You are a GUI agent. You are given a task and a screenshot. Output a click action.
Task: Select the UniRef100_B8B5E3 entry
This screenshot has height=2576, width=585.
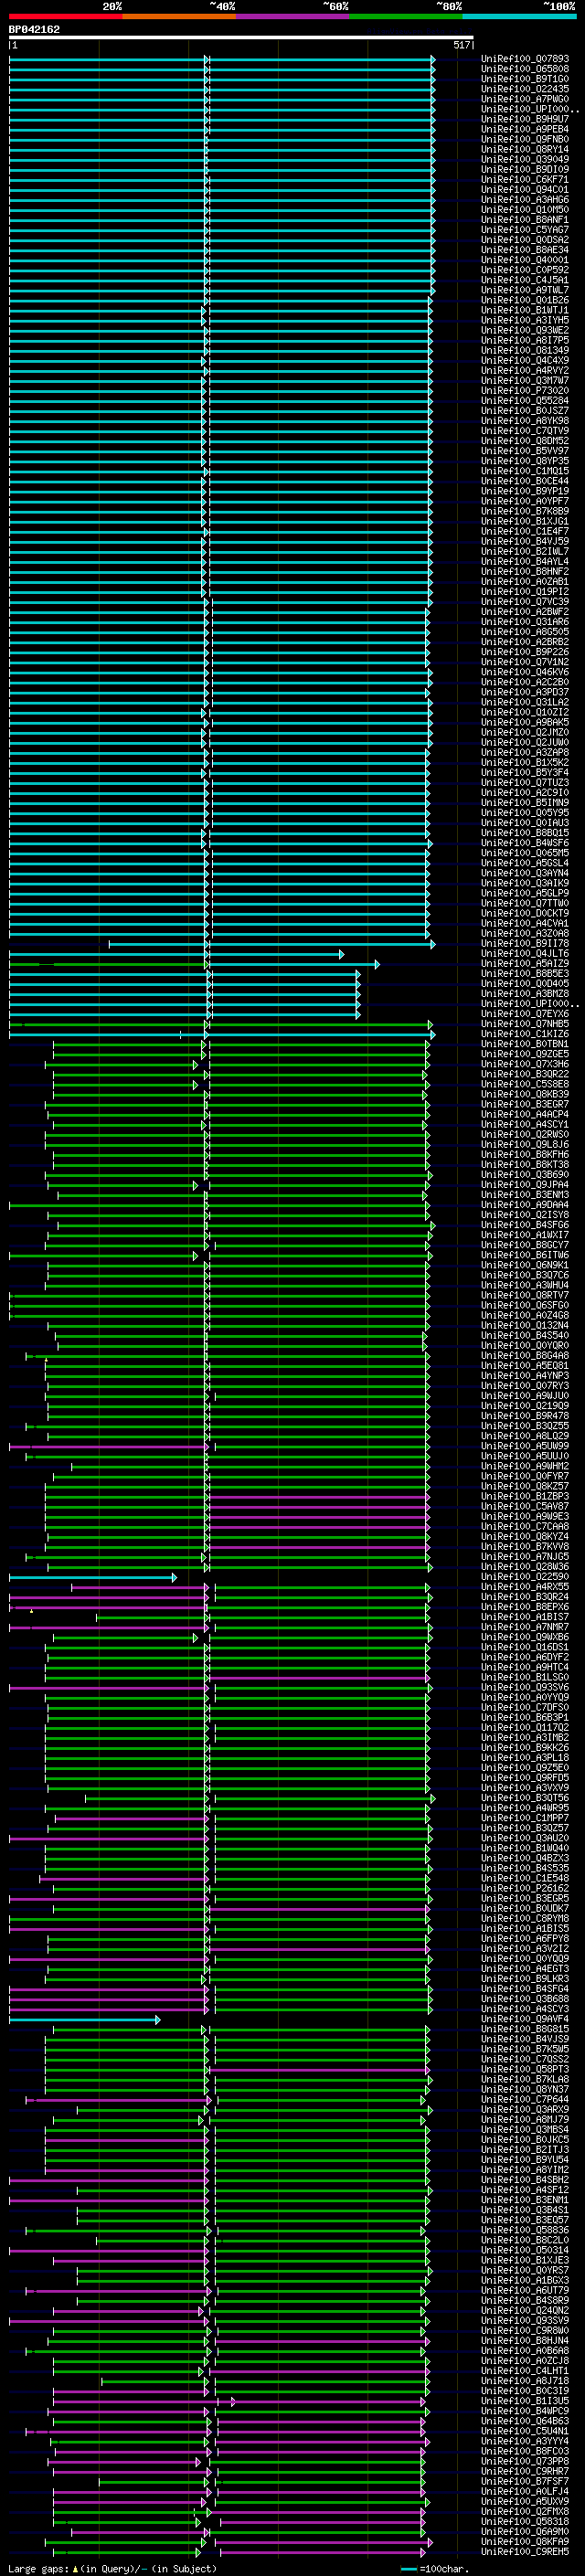(525, 974)
